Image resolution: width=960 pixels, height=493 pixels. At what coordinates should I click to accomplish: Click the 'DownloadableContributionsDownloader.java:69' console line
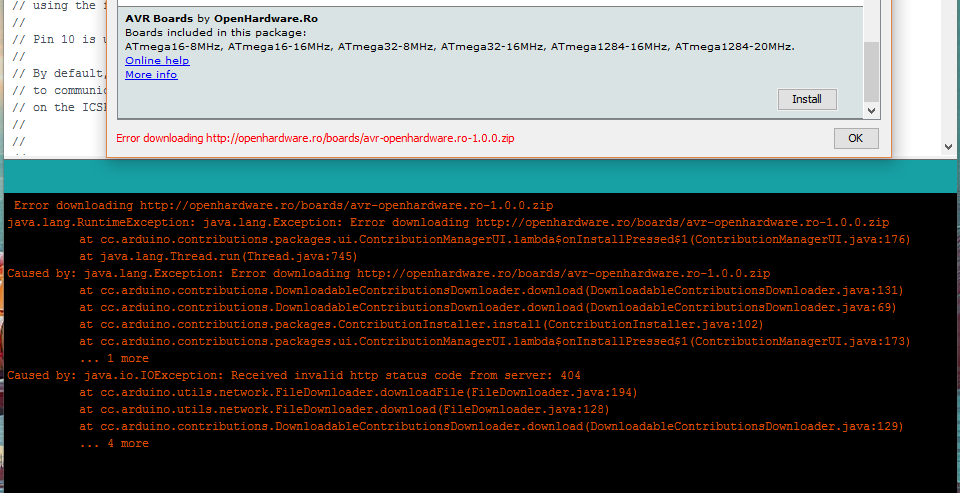[488, 307]
